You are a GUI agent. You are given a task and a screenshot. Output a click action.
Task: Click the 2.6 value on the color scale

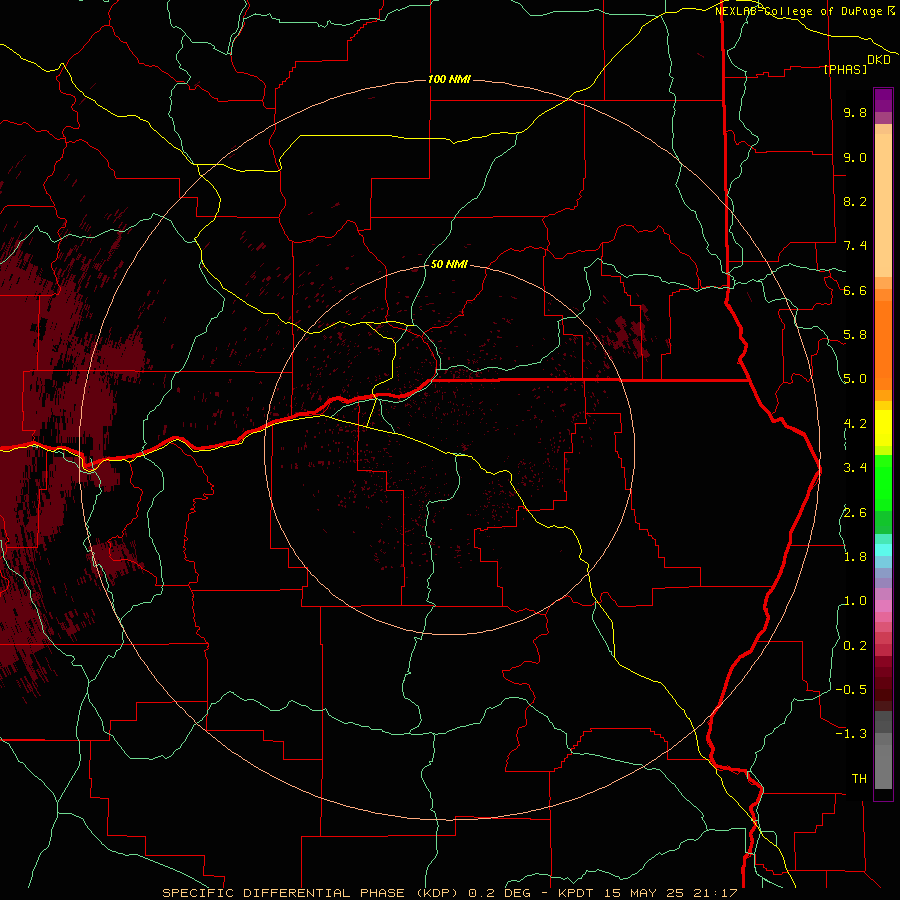(855, 513)
